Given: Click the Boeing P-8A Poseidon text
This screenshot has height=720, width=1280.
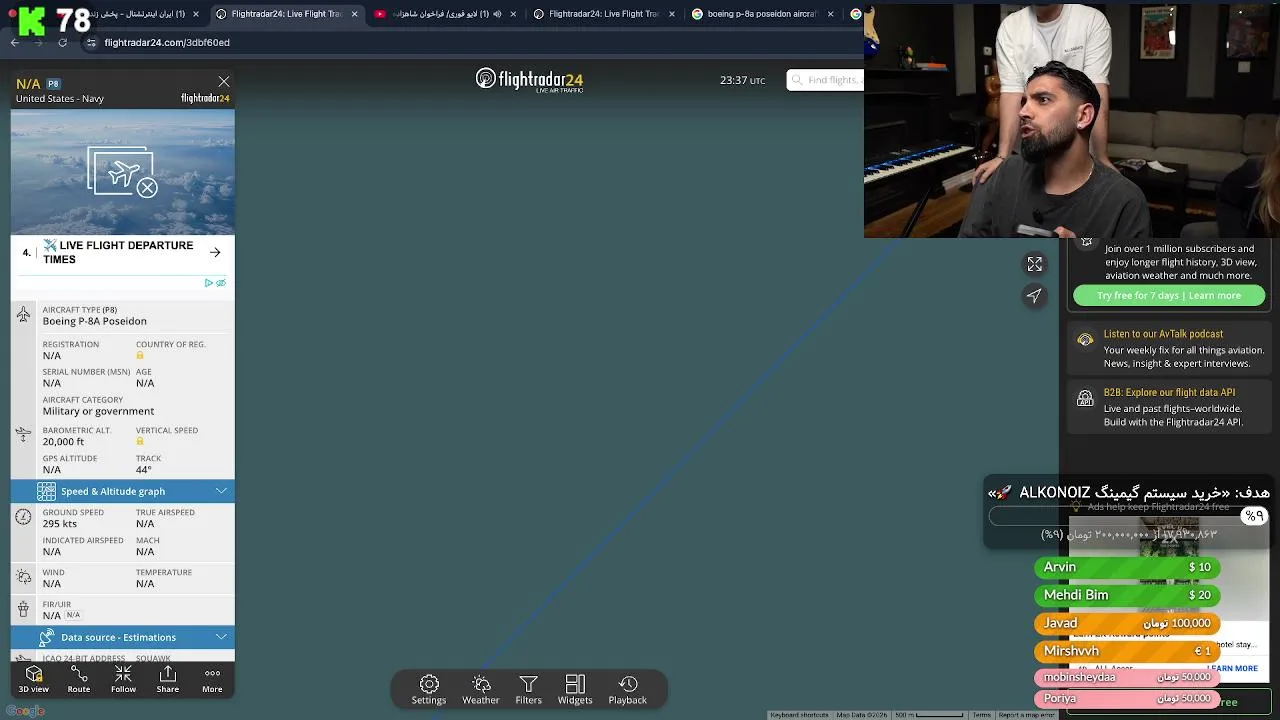Looking at the screenshot, I should tap(94, 322).
